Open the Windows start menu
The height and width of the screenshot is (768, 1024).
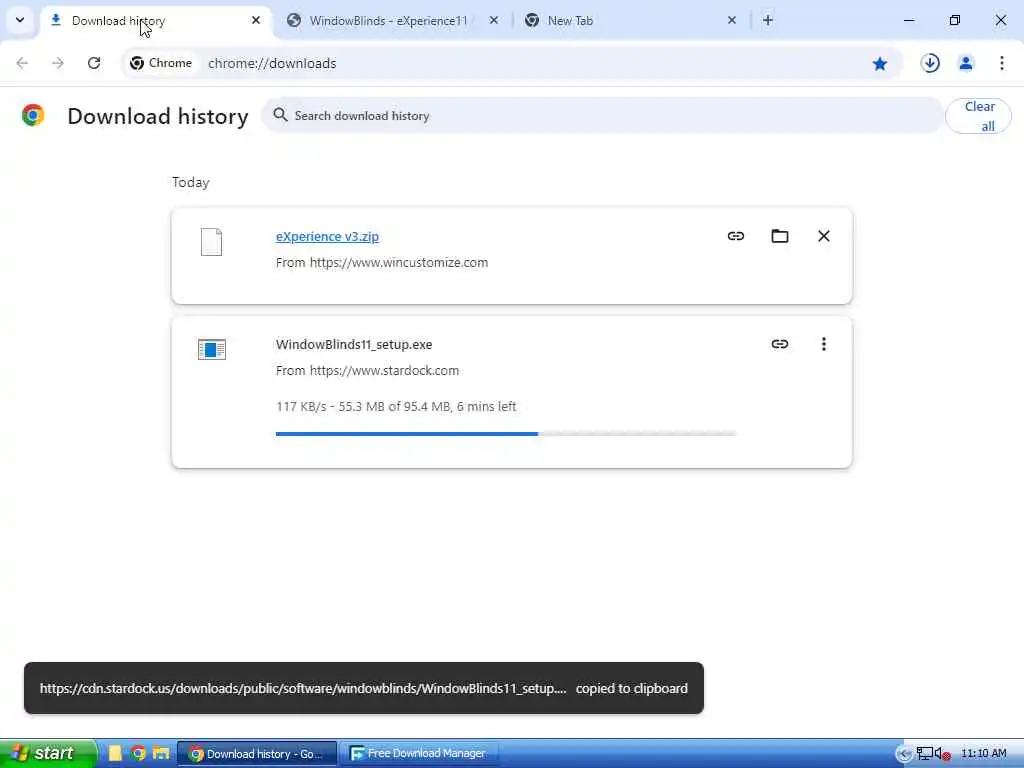pos(48,753)
